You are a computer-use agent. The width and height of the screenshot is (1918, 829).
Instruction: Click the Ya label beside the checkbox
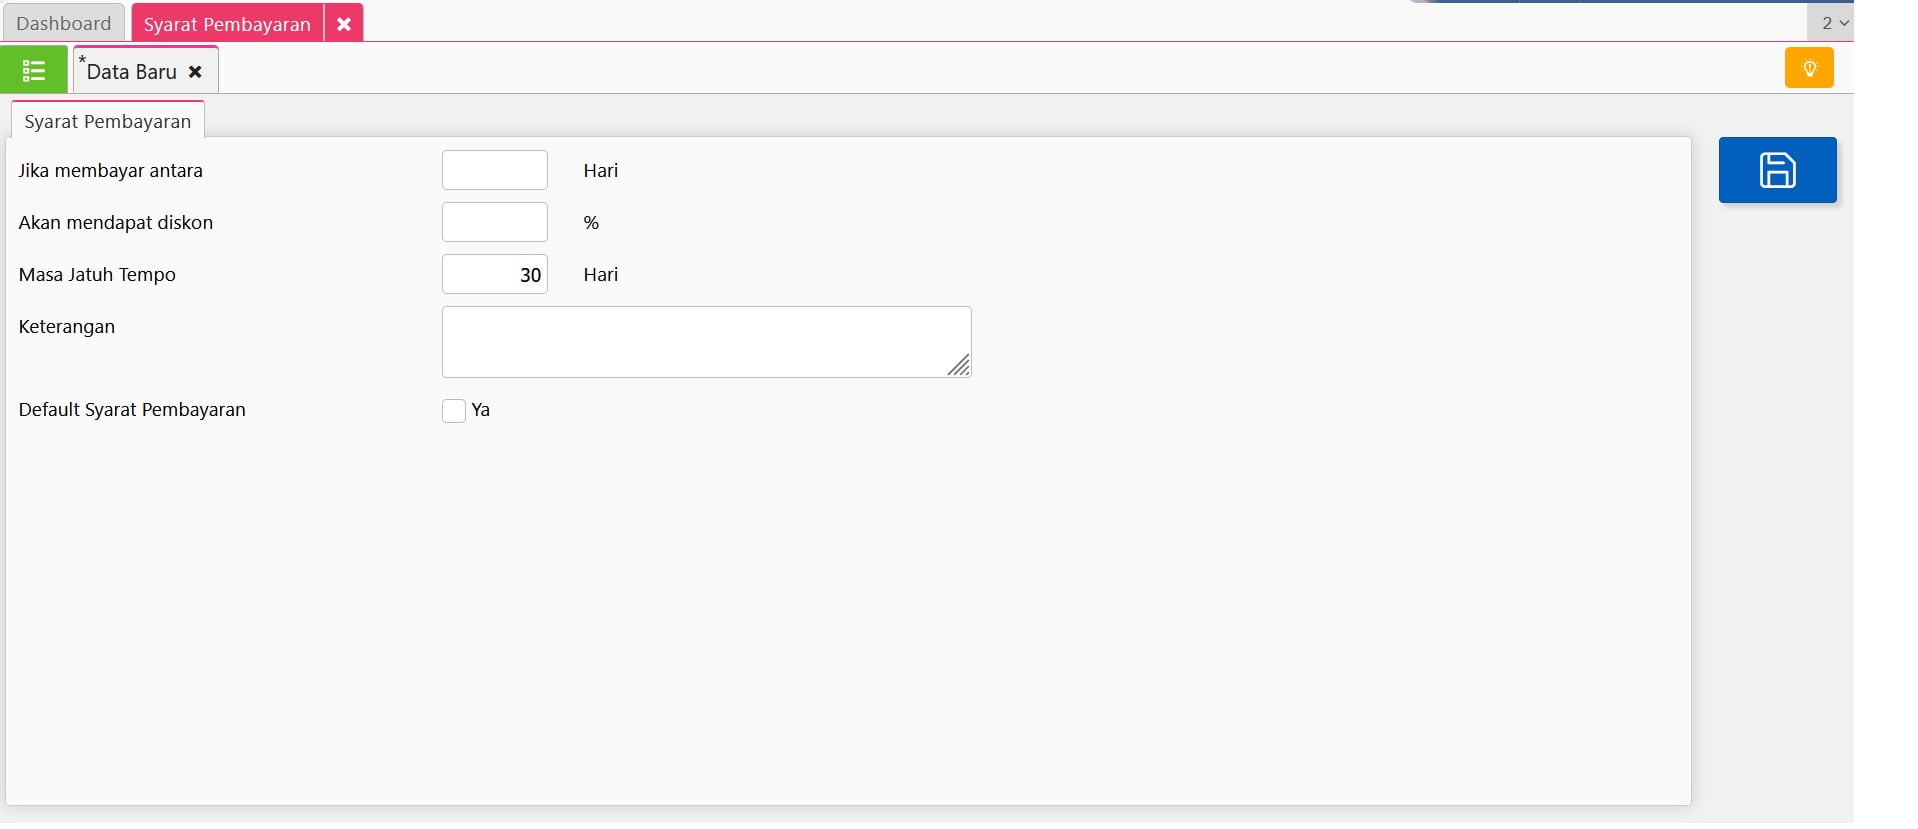pos(481,410)
